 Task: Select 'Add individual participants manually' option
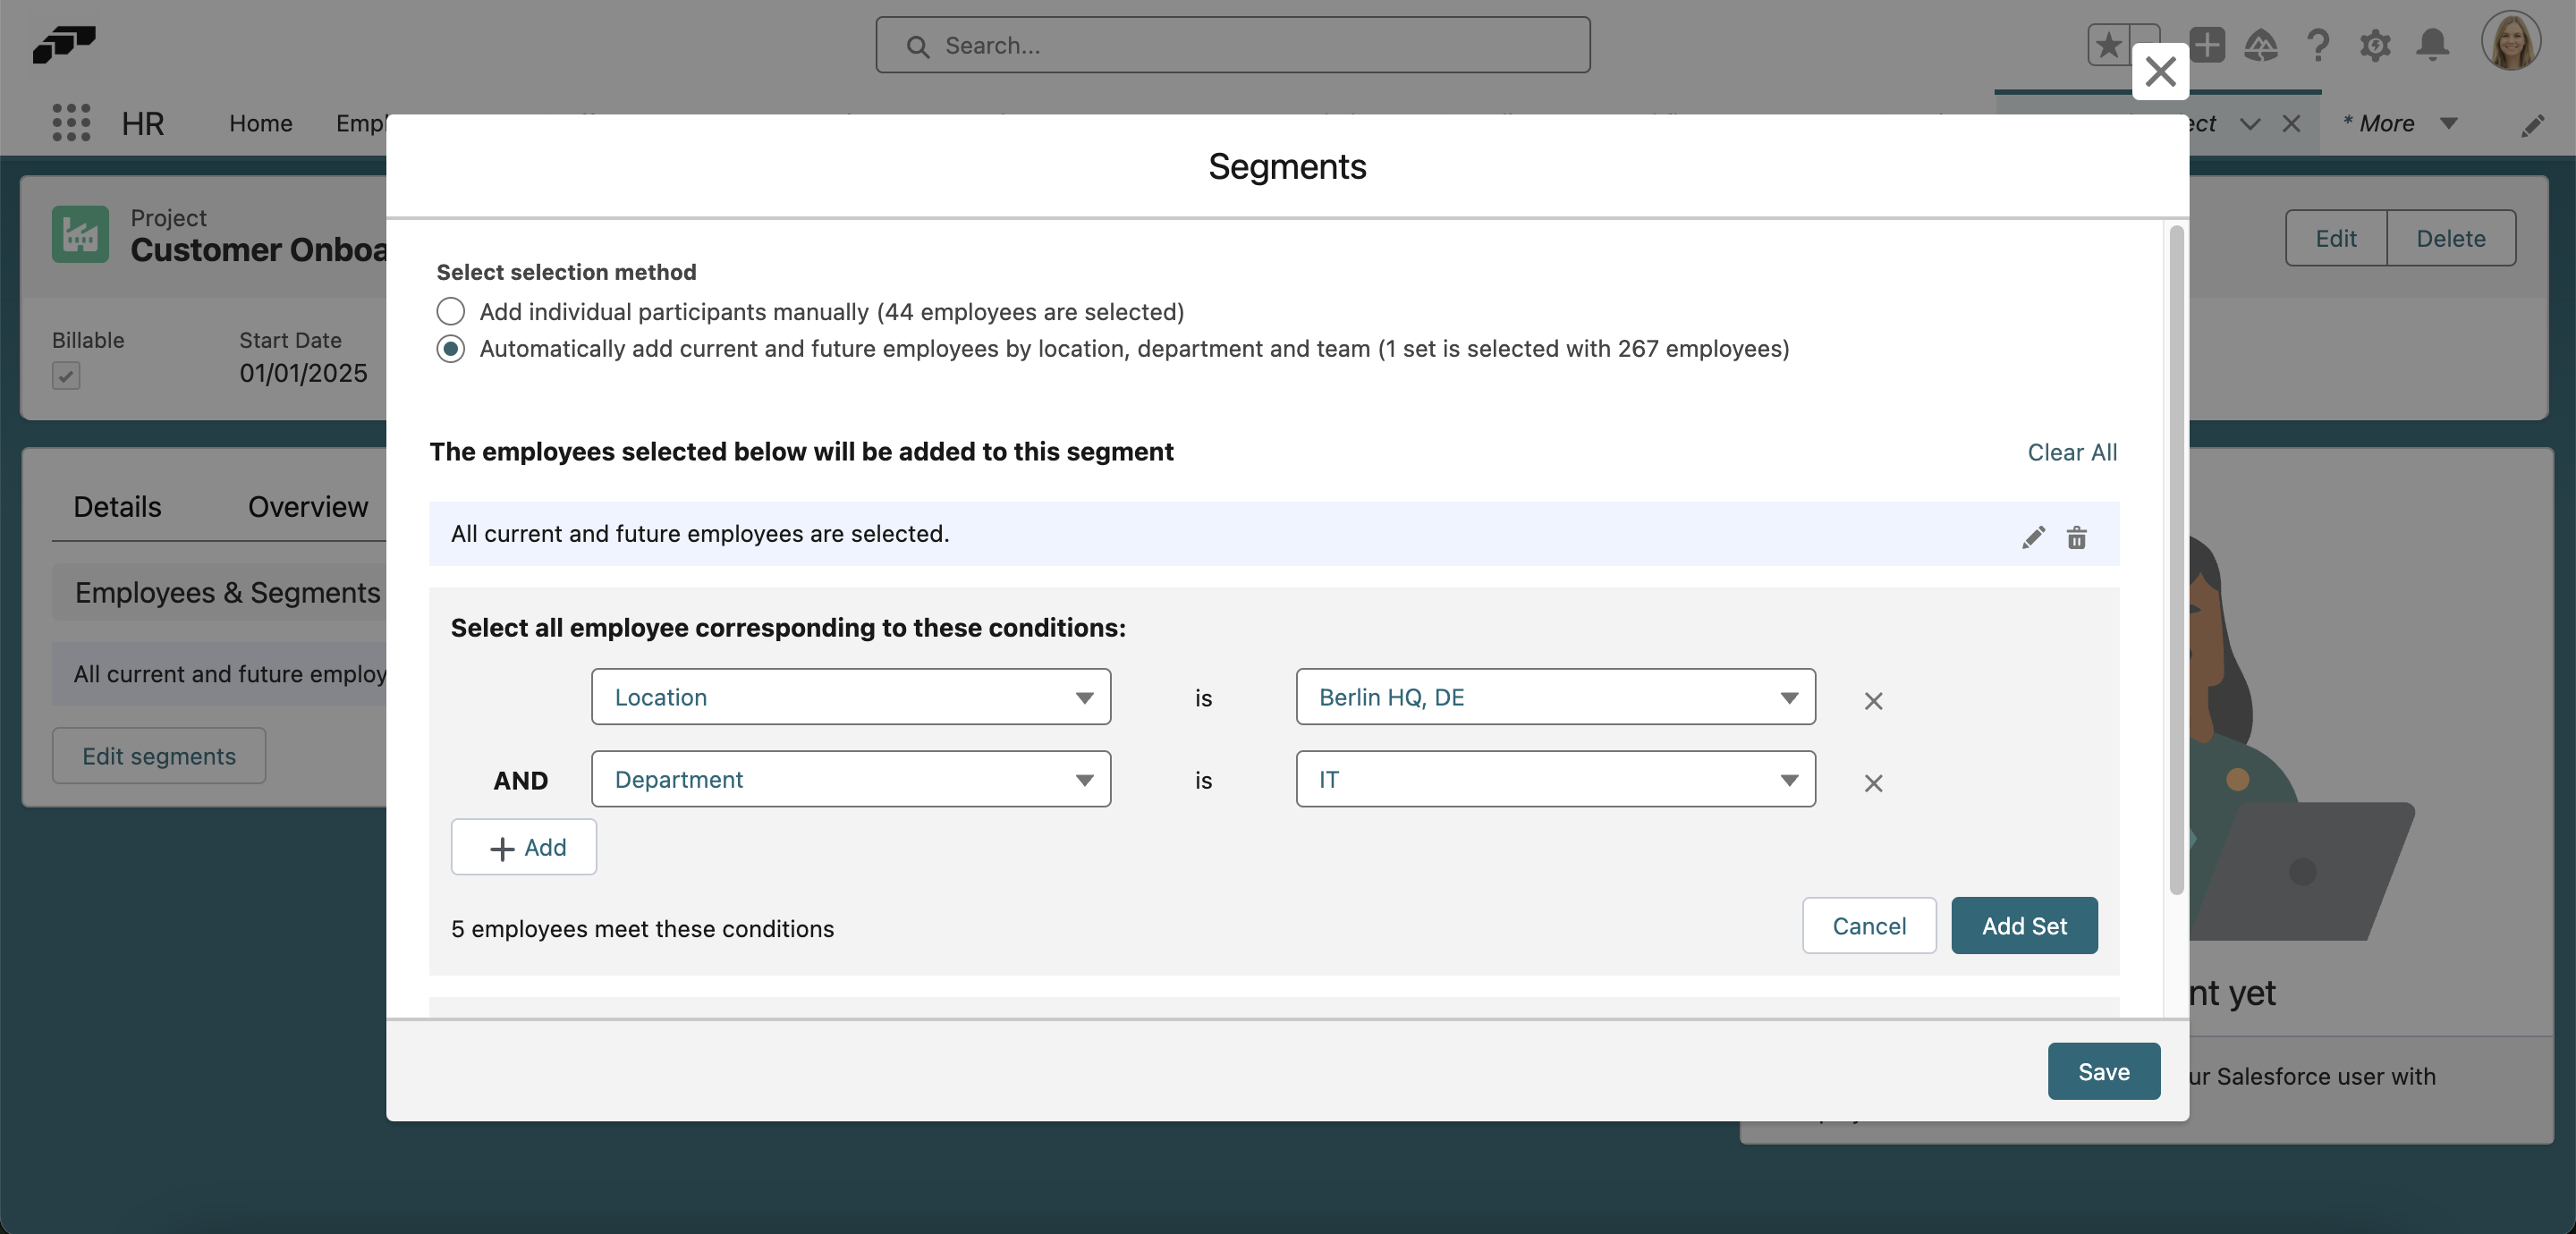[451, 311]
